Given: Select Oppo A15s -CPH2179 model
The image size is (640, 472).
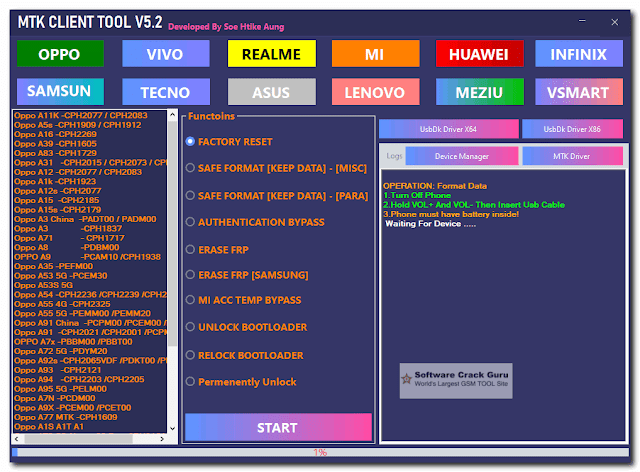Looking at the screenshot, I should pyautogui.click(x=58, y=210).
